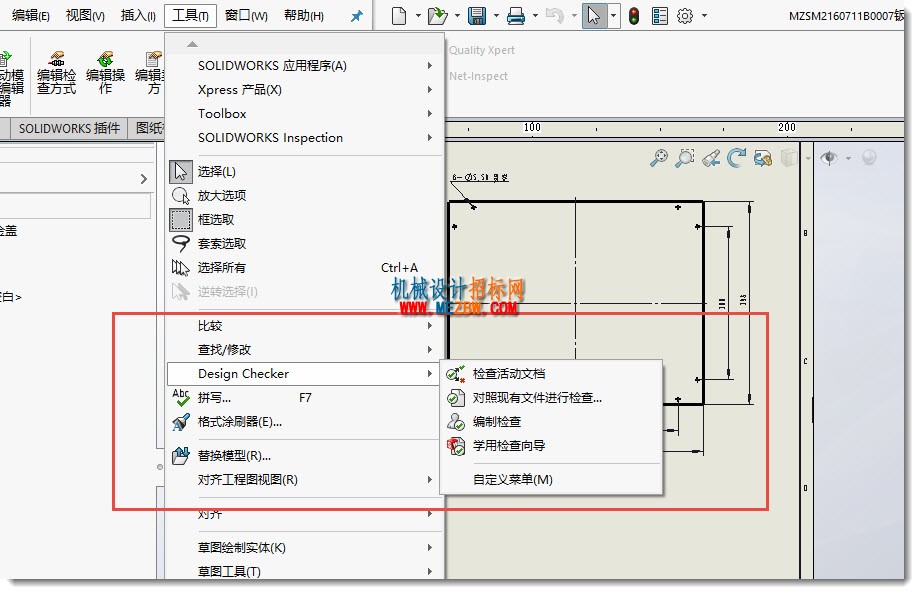Open the 视图(V) menu
This screenshot has width=919, height=594.
click(x=85, y=16)
